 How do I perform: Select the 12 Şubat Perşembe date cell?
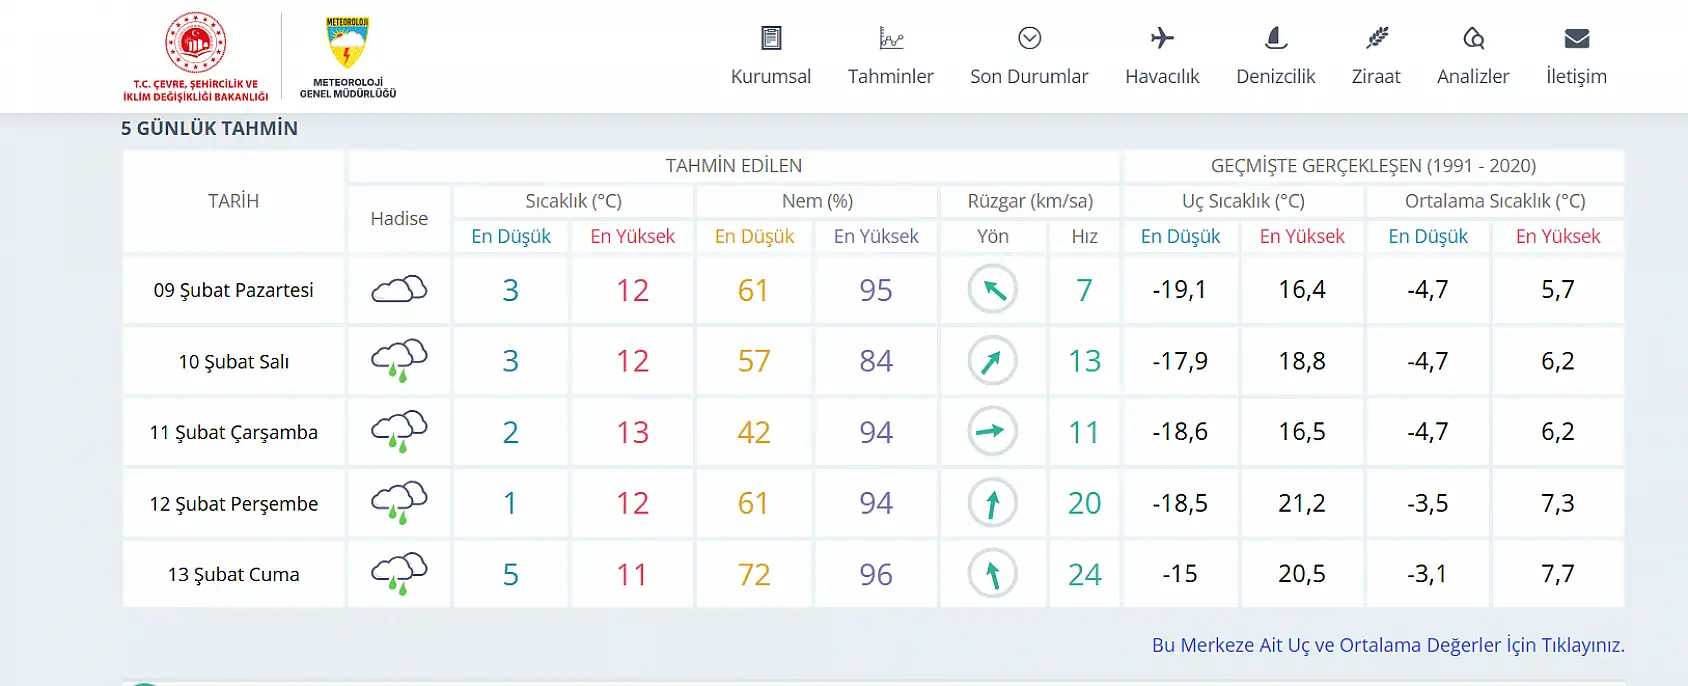coord(234,504)
